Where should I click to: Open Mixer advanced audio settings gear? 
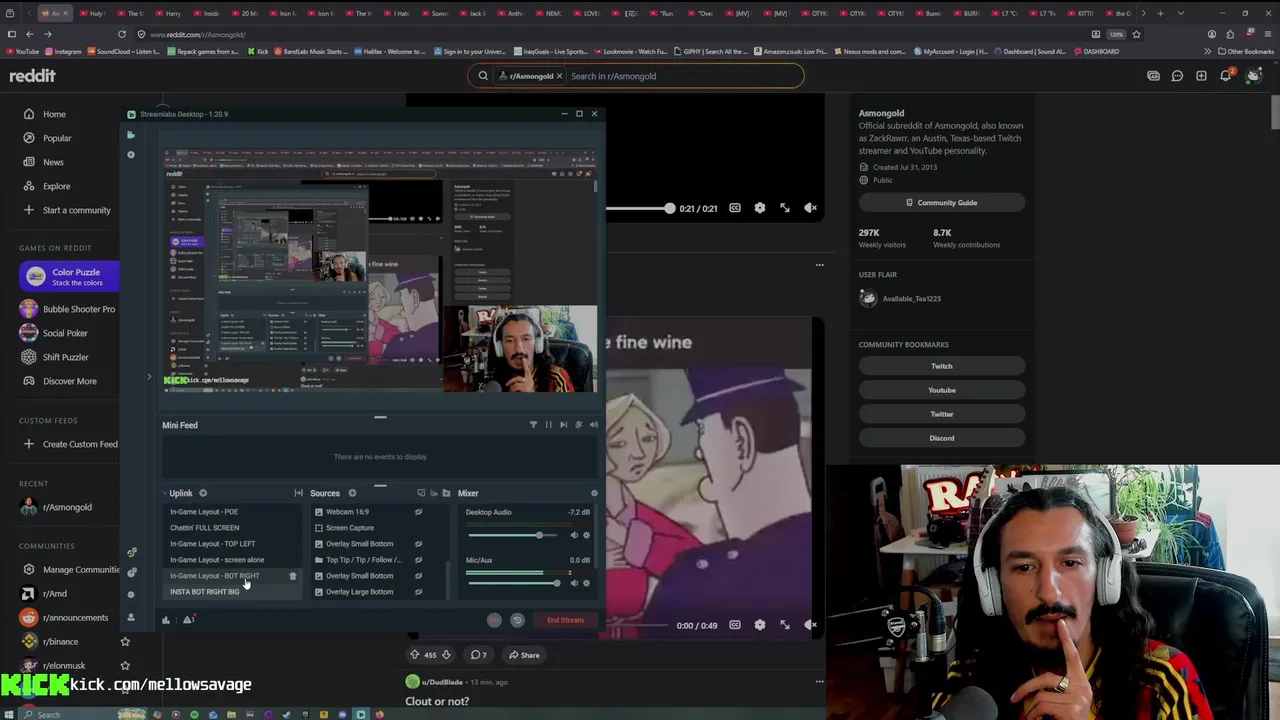click(x=594, y=493)
